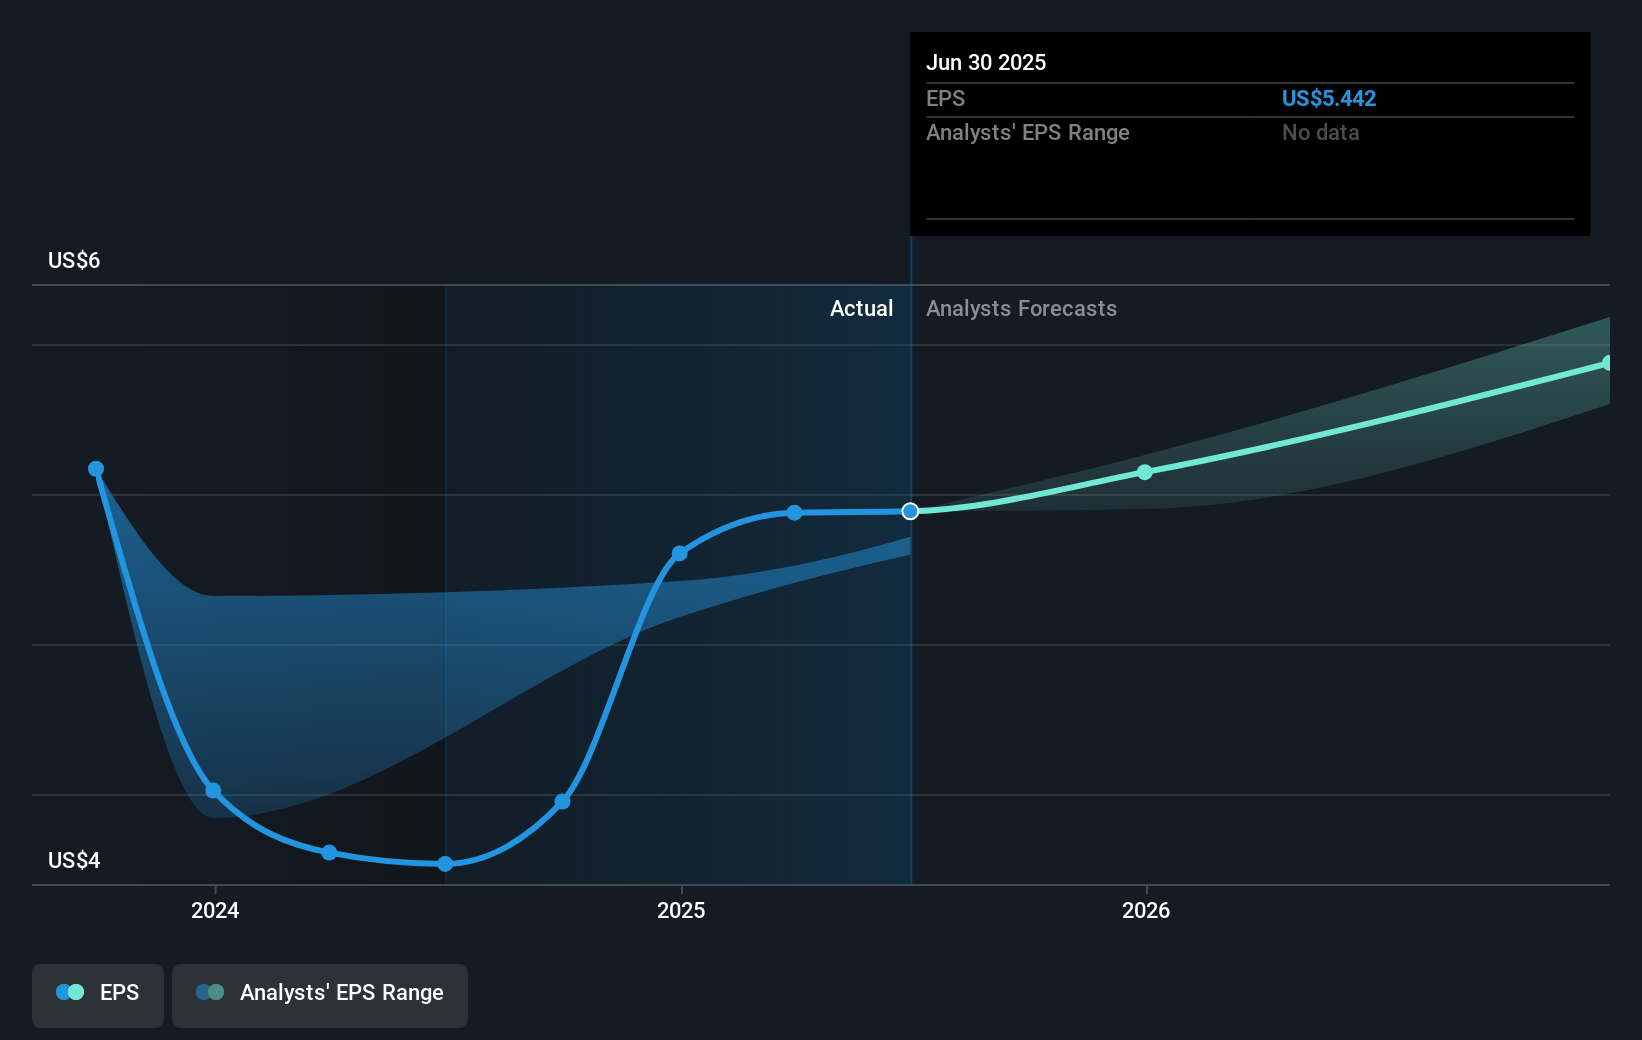The image size is (1642, 1040).
Task: Click the EPS data point before Jun 2025
Action: pos(794,512)
